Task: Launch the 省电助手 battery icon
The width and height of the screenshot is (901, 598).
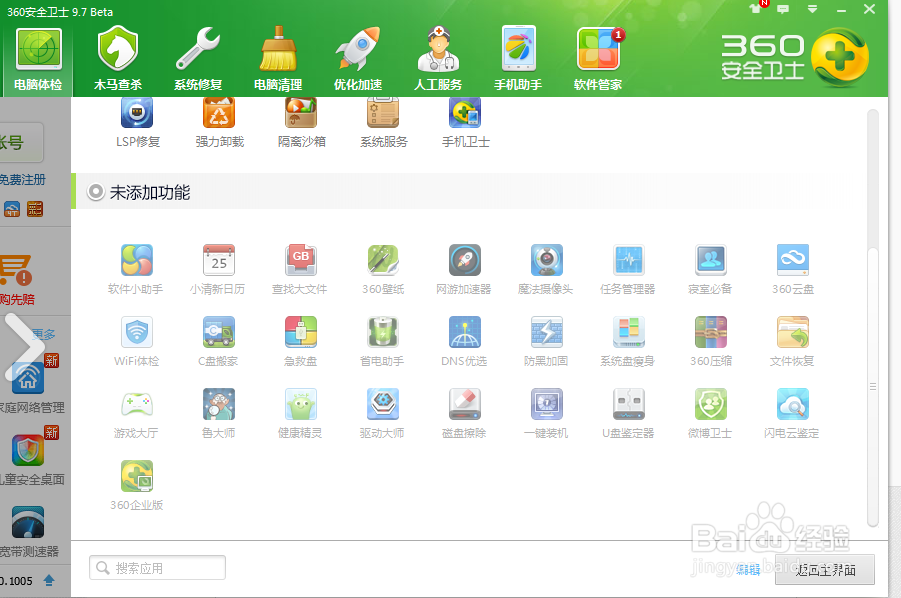Action: [x=383, y=332]
